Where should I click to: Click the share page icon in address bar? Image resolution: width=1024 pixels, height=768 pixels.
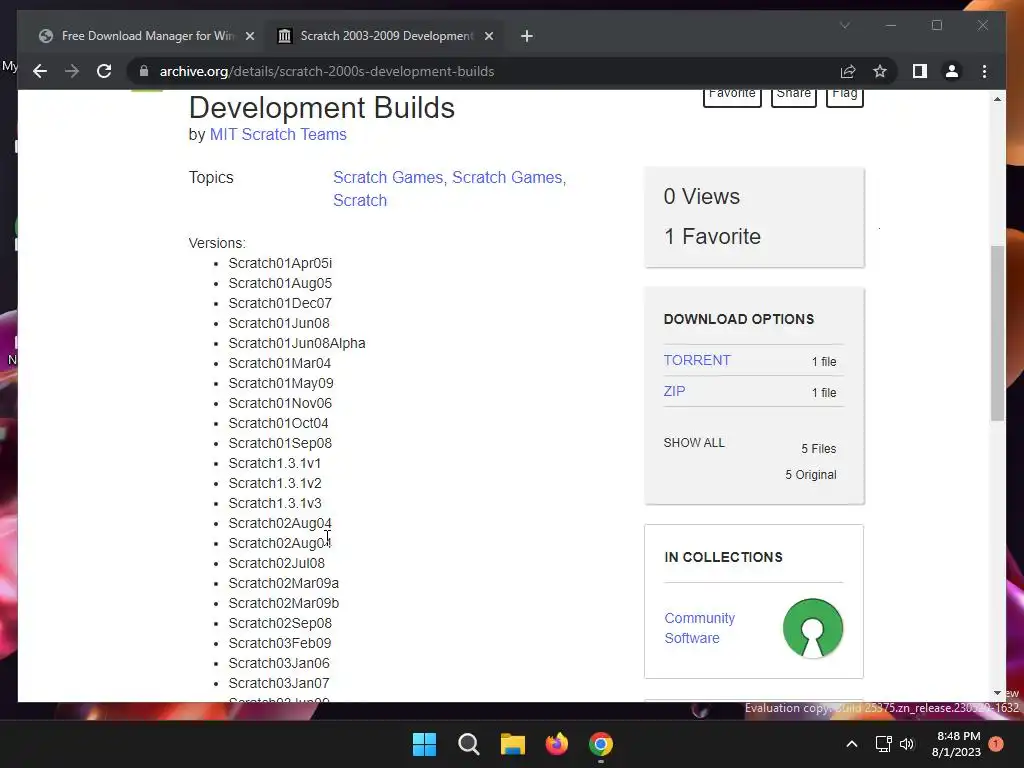pos(848,71)
